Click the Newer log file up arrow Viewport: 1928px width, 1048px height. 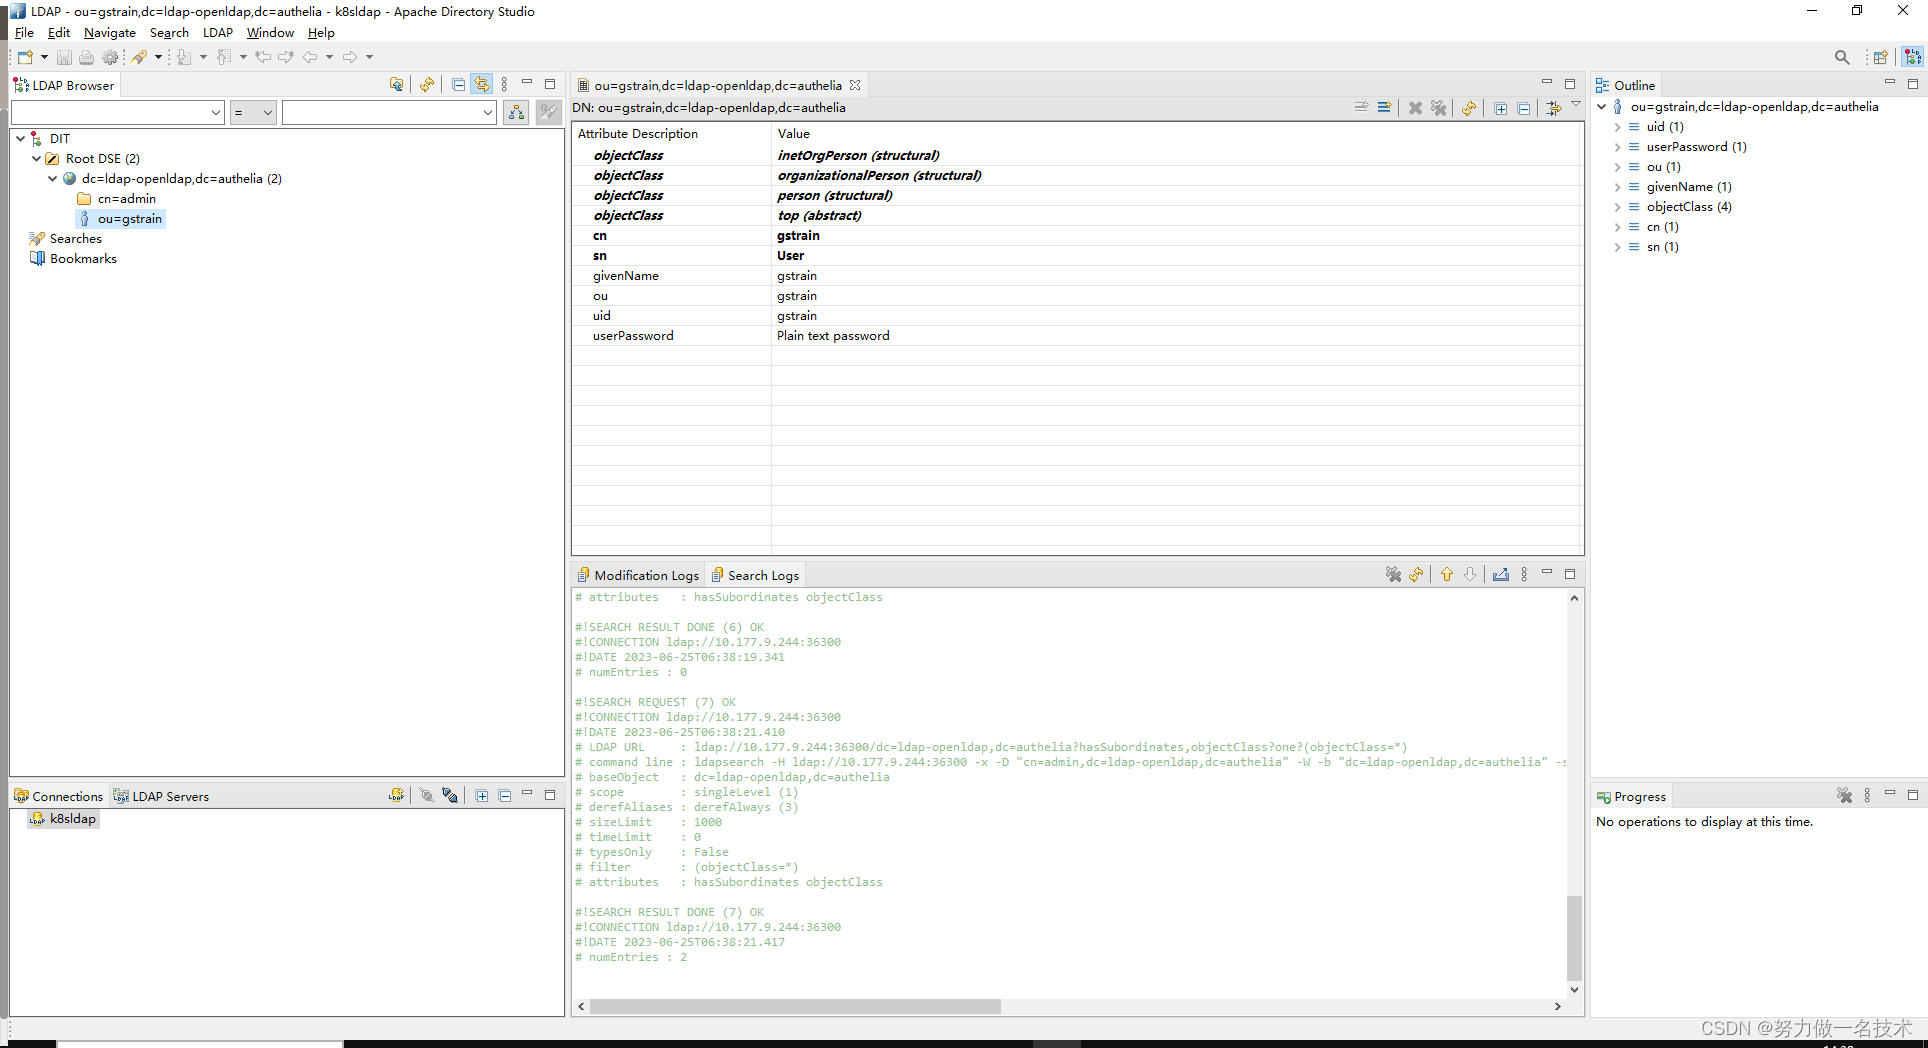pos(1447,574)
